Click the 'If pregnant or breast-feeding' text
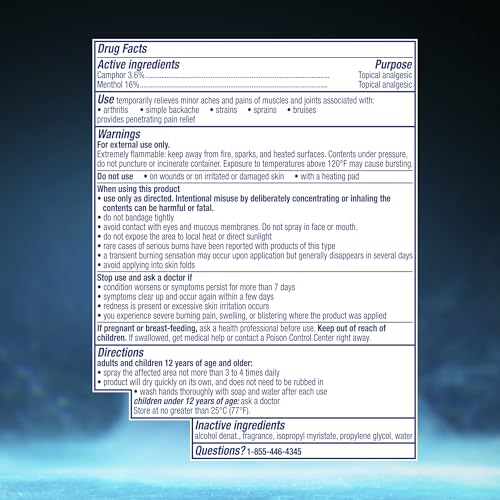 click(x=147, y=328)
